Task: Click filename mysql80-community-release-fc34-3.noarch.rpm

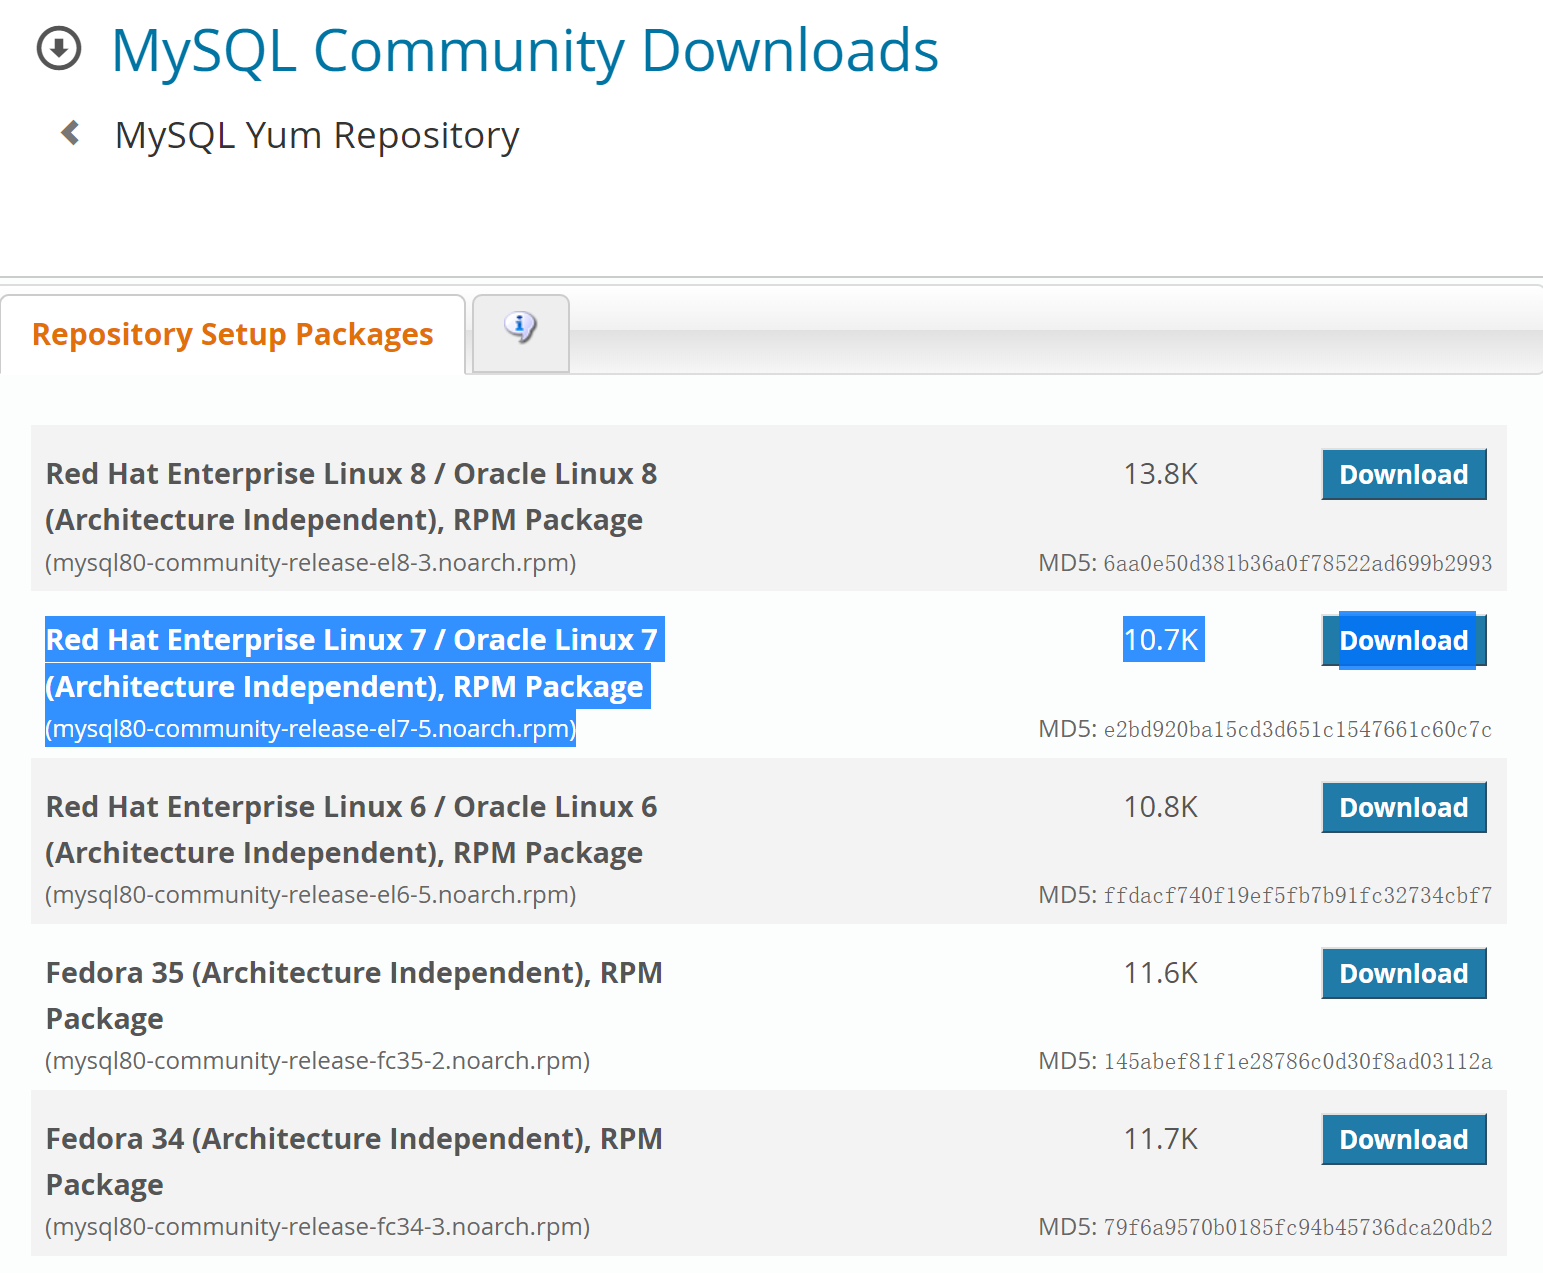Action: pyautogui.click(x=318, y=1227)
